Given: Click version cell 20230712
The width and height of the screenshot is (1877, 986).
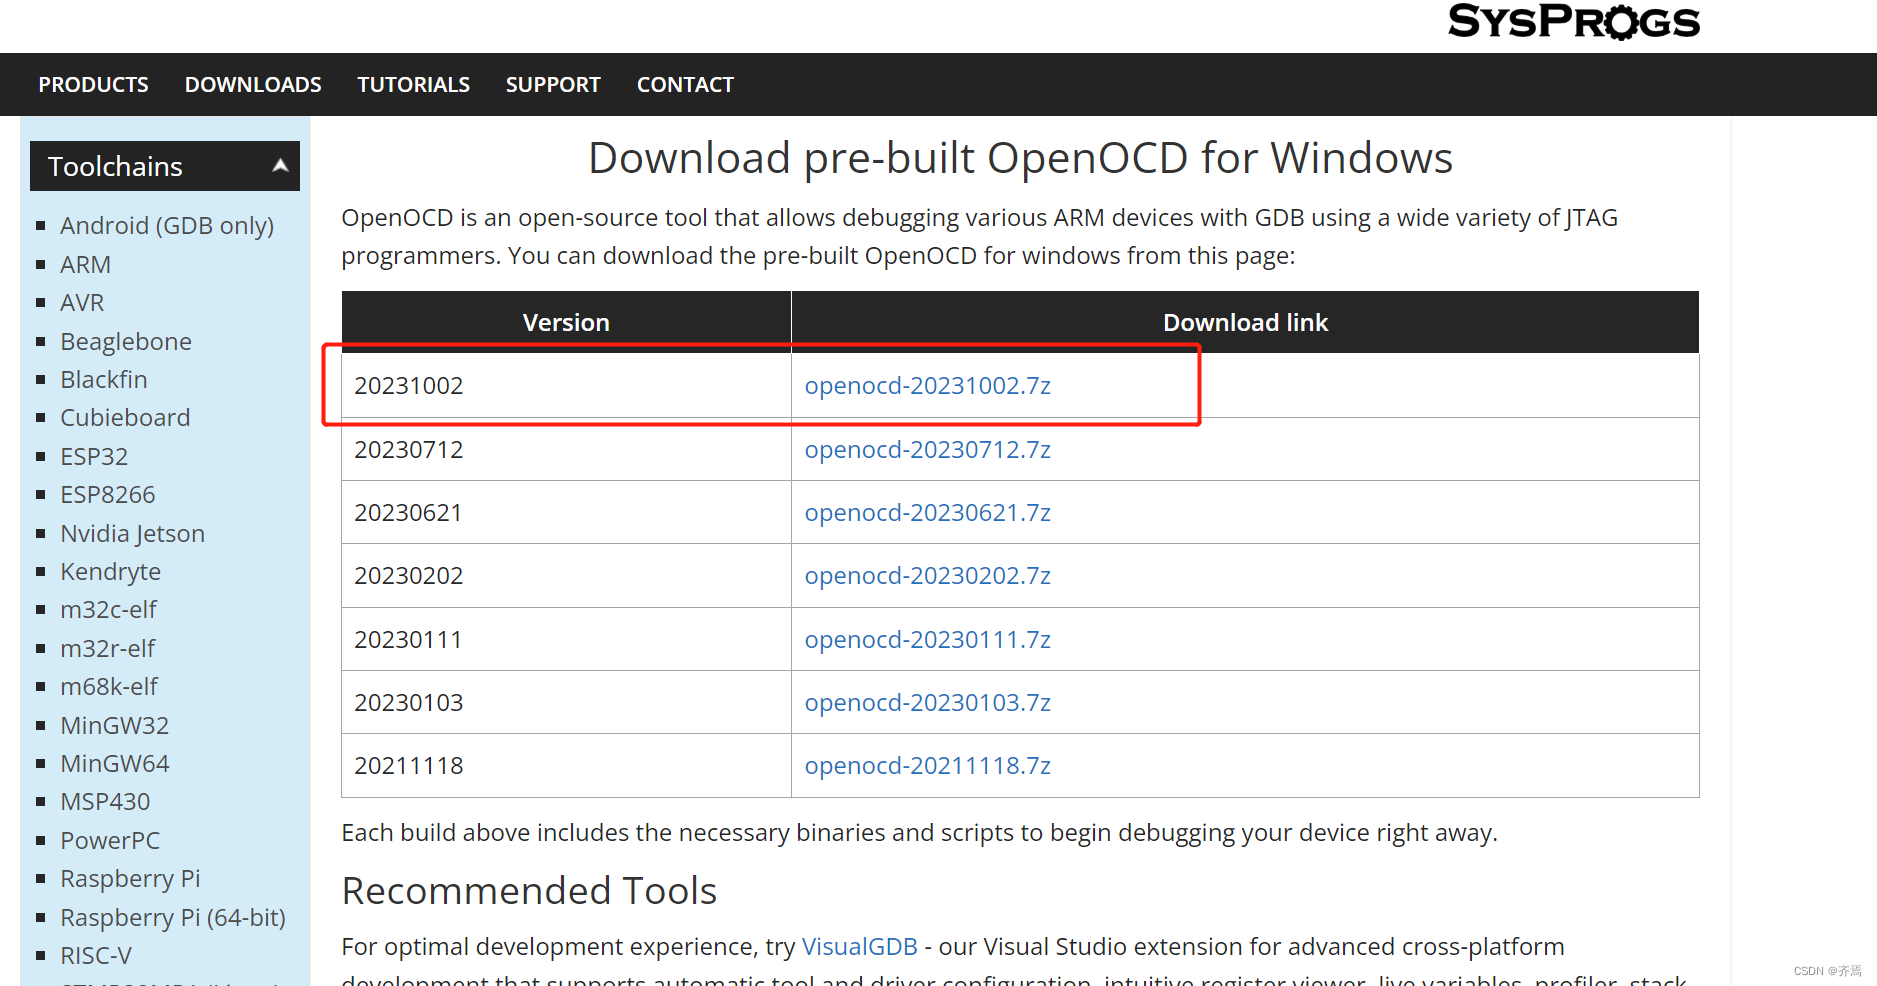Looking at the screenshot, I should [x=566, y=450].
